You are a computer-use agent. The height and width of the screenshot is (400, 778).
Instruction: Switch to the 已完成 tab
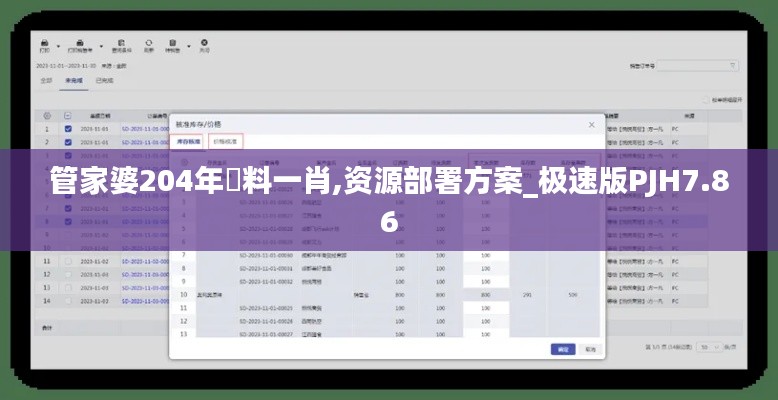[104, 80]
